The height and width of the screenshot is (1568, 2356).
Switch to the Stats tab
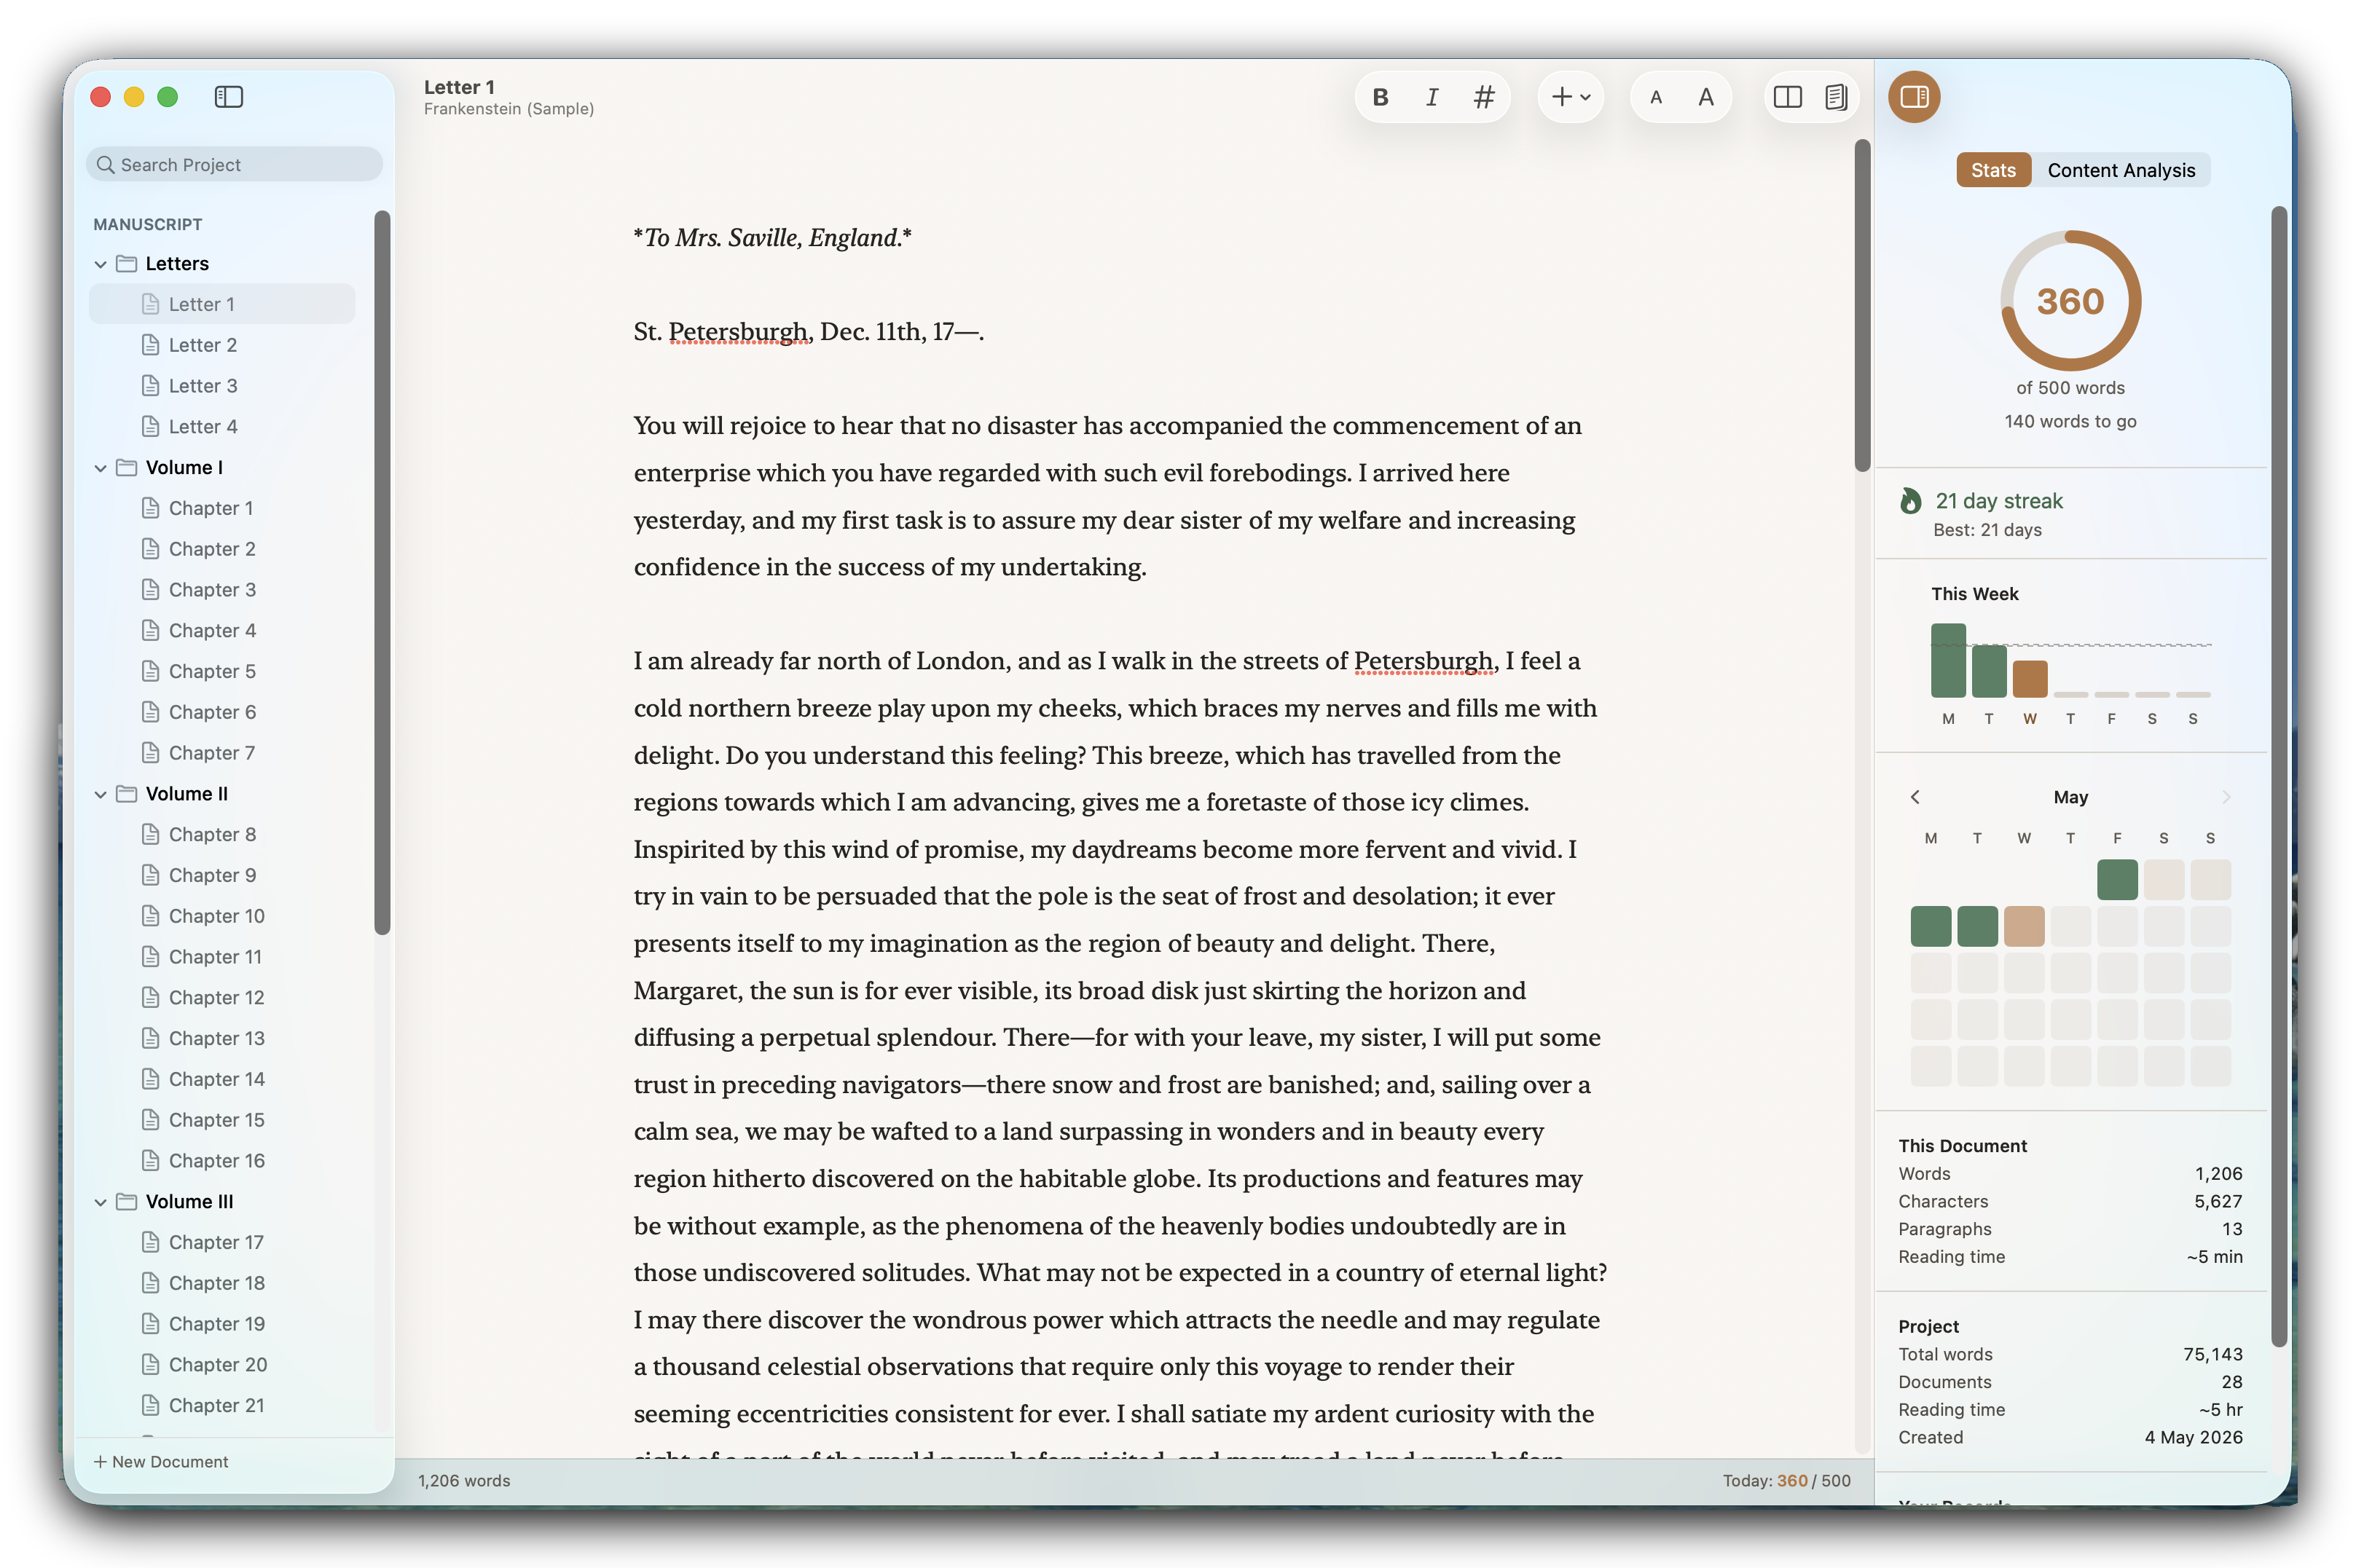click(x=1993, y=170)
